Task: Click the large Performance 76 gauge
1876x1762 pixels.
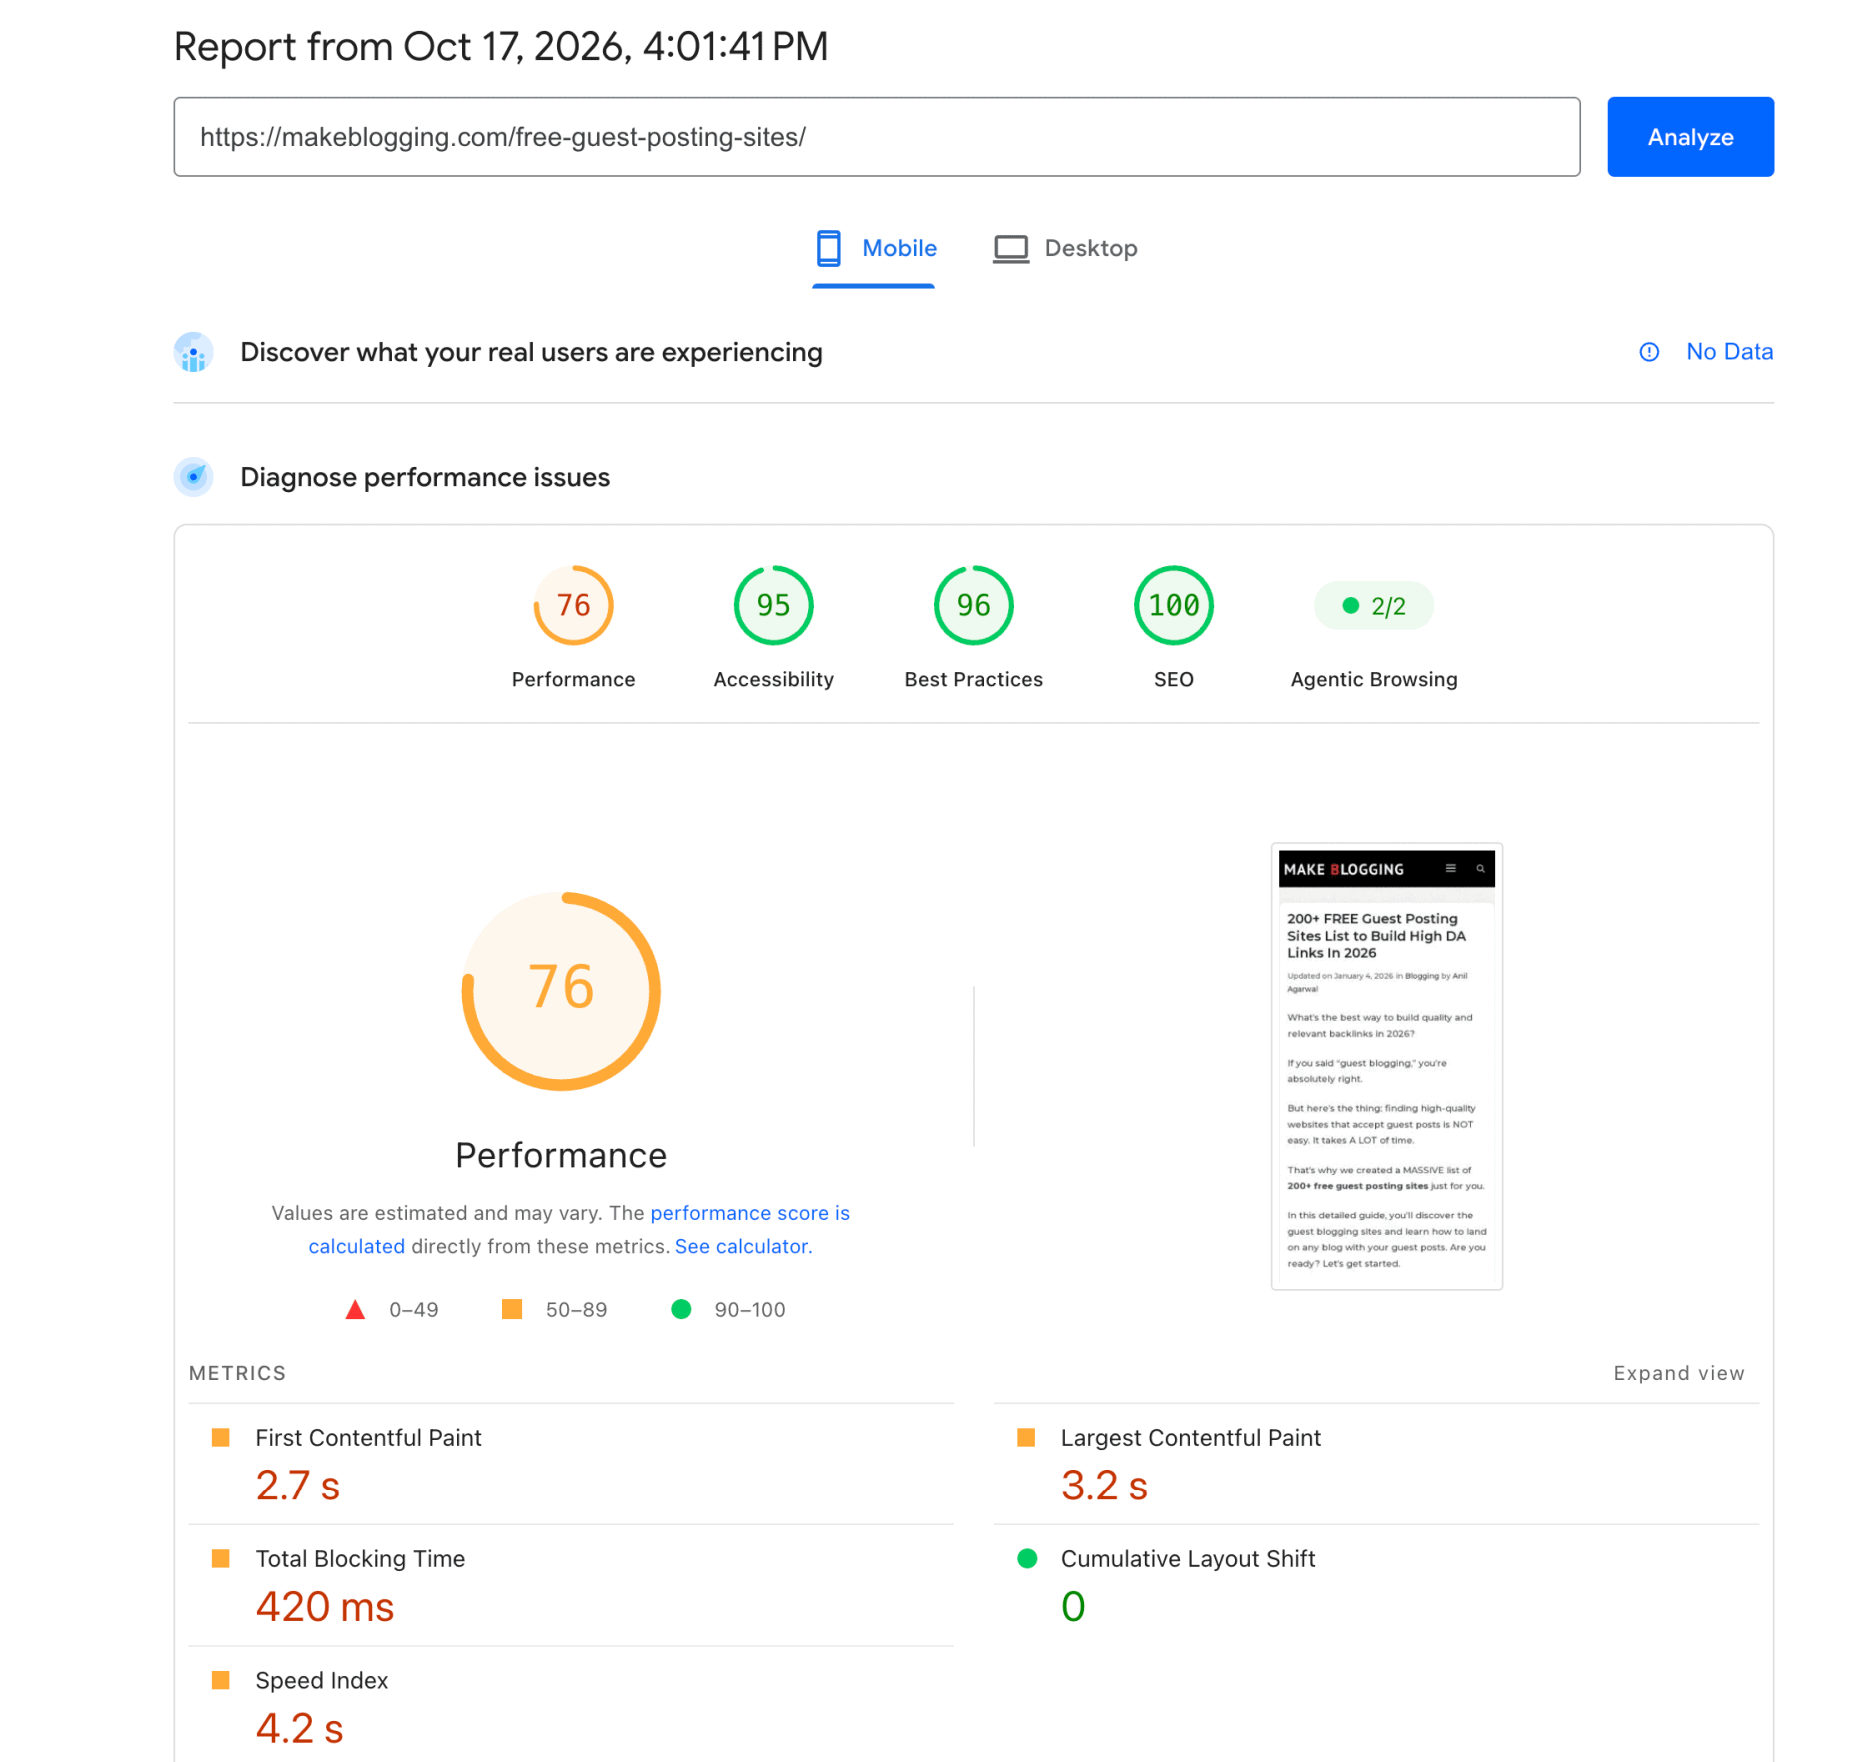Action: pyautogui.click(x=561, y=990)
